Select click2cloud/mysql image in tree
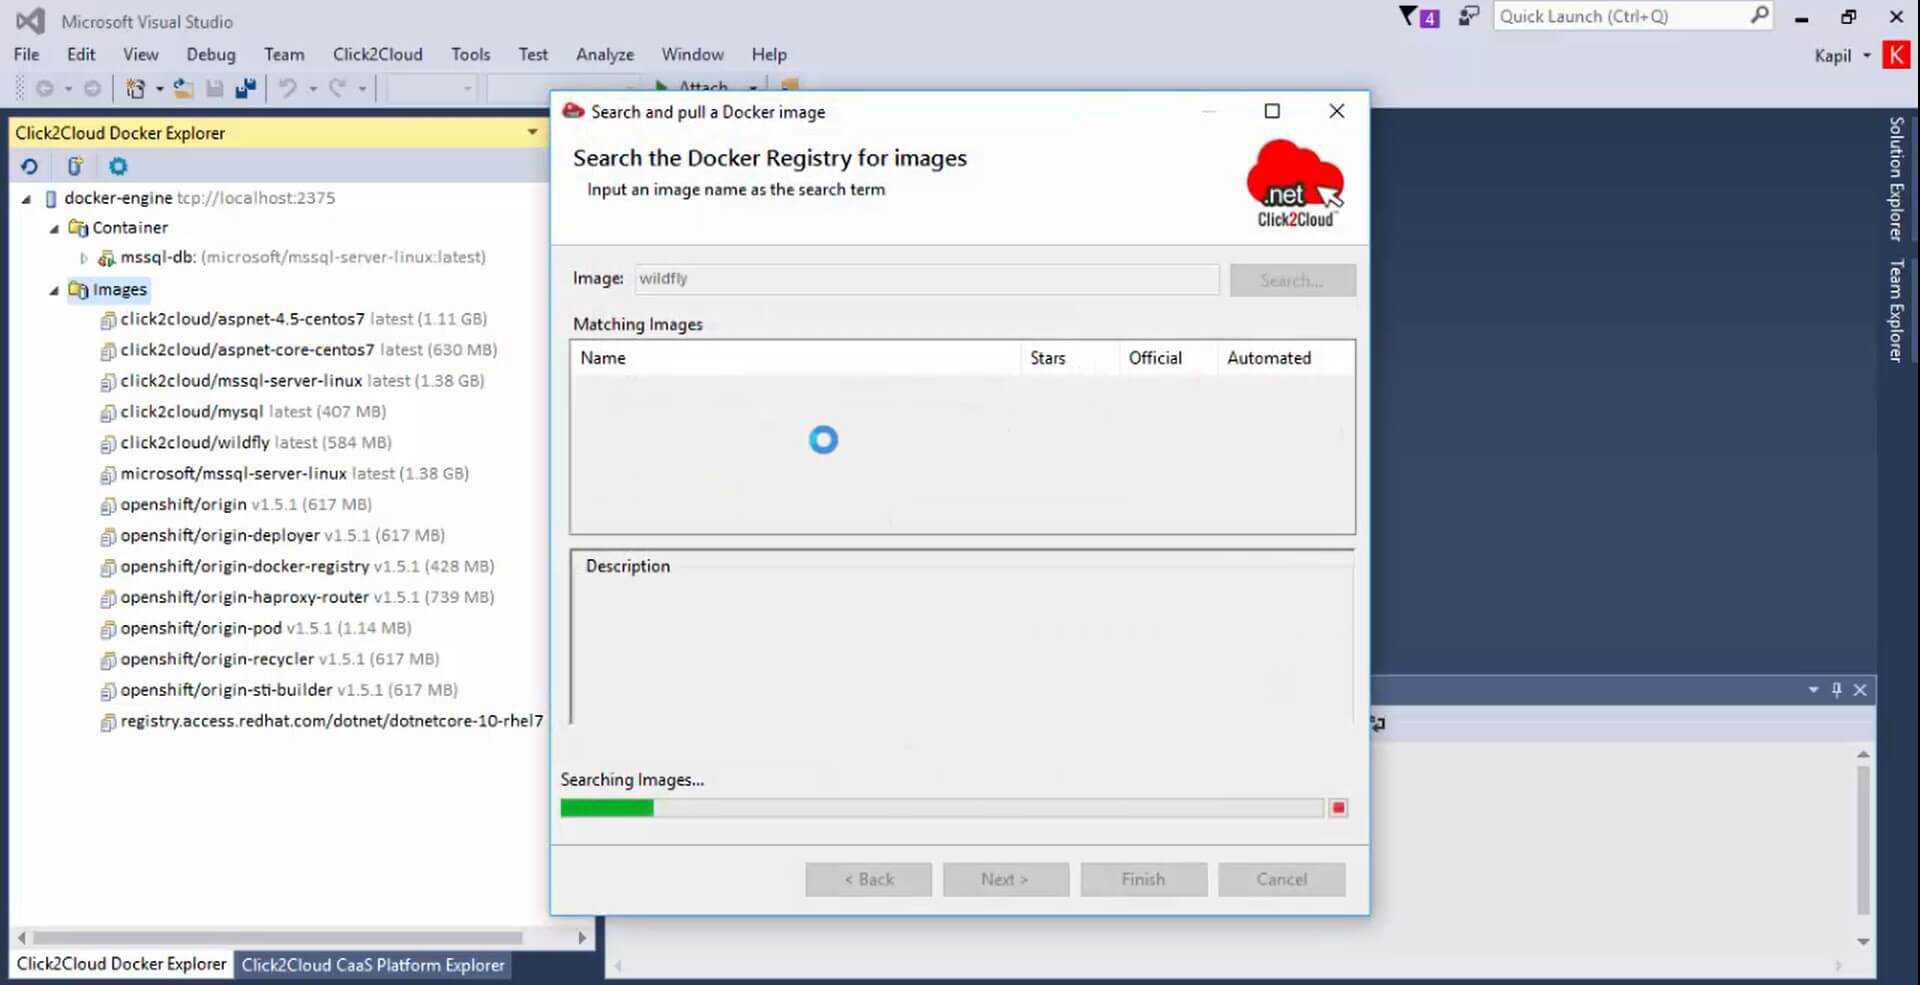The image size is (1920, 985). 242,411
